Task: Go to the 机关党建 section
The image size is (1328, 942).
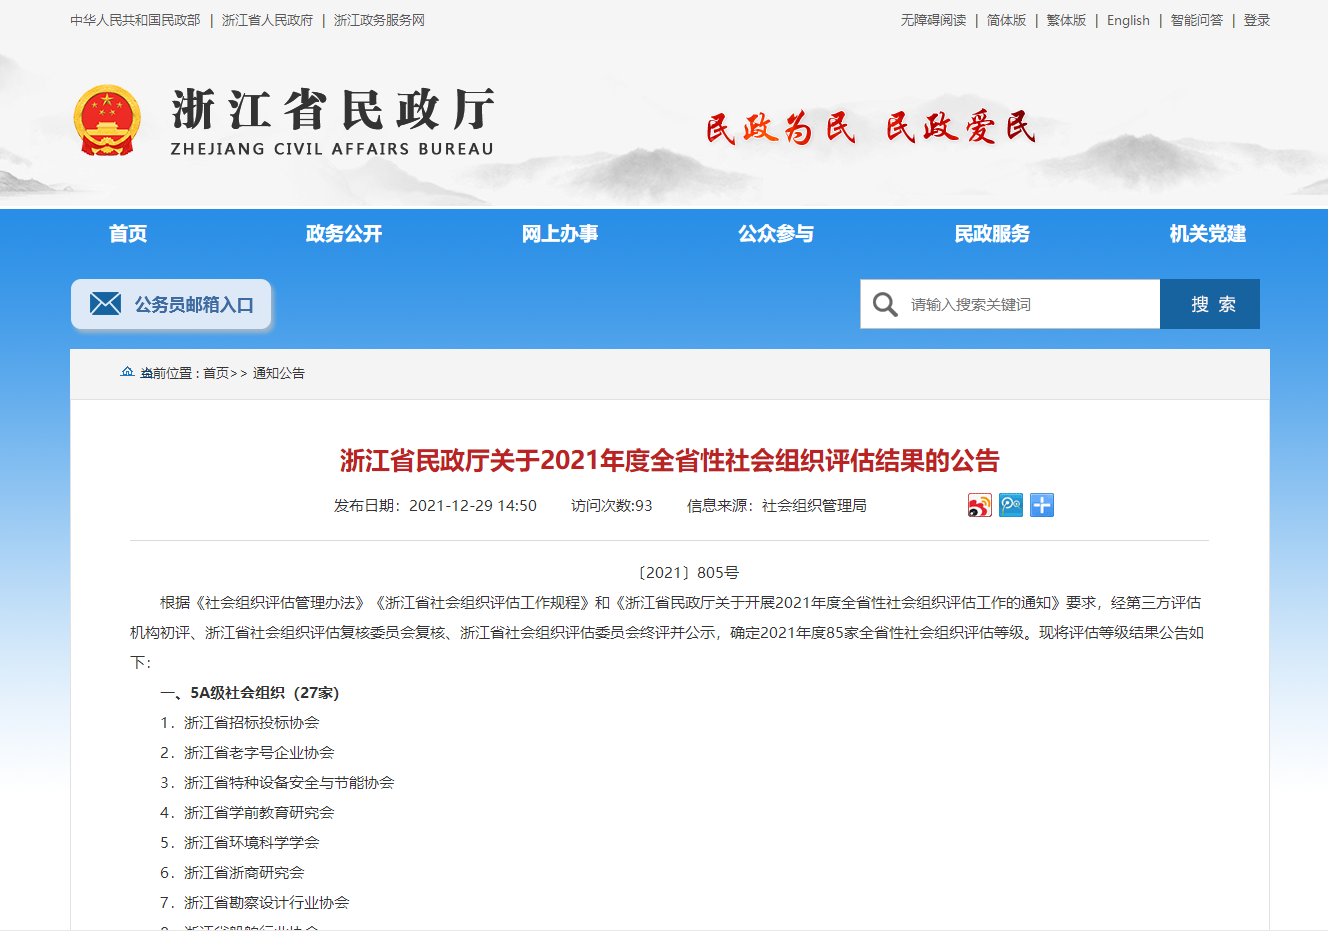Action: (1205, 233)
